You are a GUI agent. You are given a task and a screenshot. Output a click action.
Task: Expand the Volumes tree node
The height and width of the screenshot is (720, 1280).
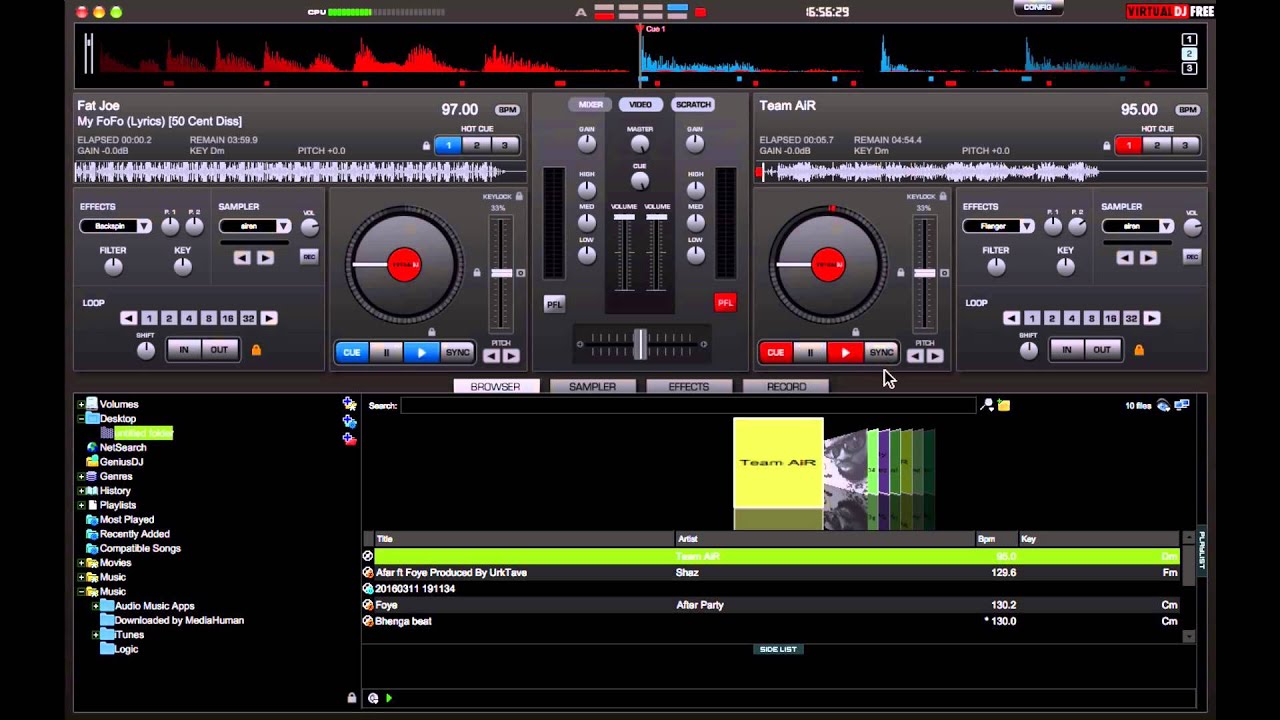click(x=81, y=405)
